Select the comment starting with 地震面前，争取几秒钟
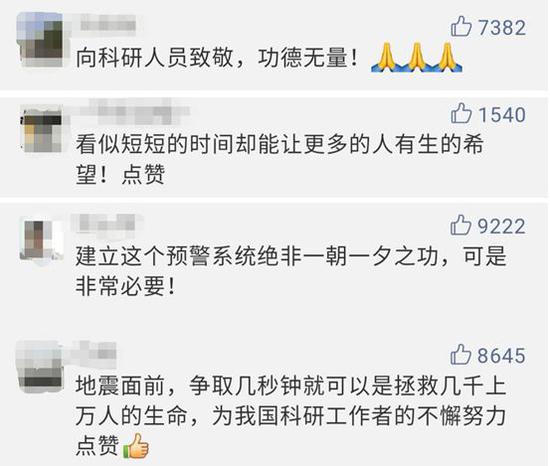This screenshot has width=550, height=466. tap(291, 416)
